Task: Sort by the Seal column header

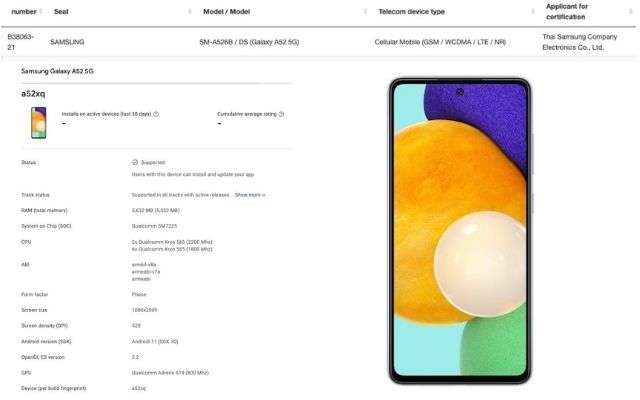Action: coord(61,12)
